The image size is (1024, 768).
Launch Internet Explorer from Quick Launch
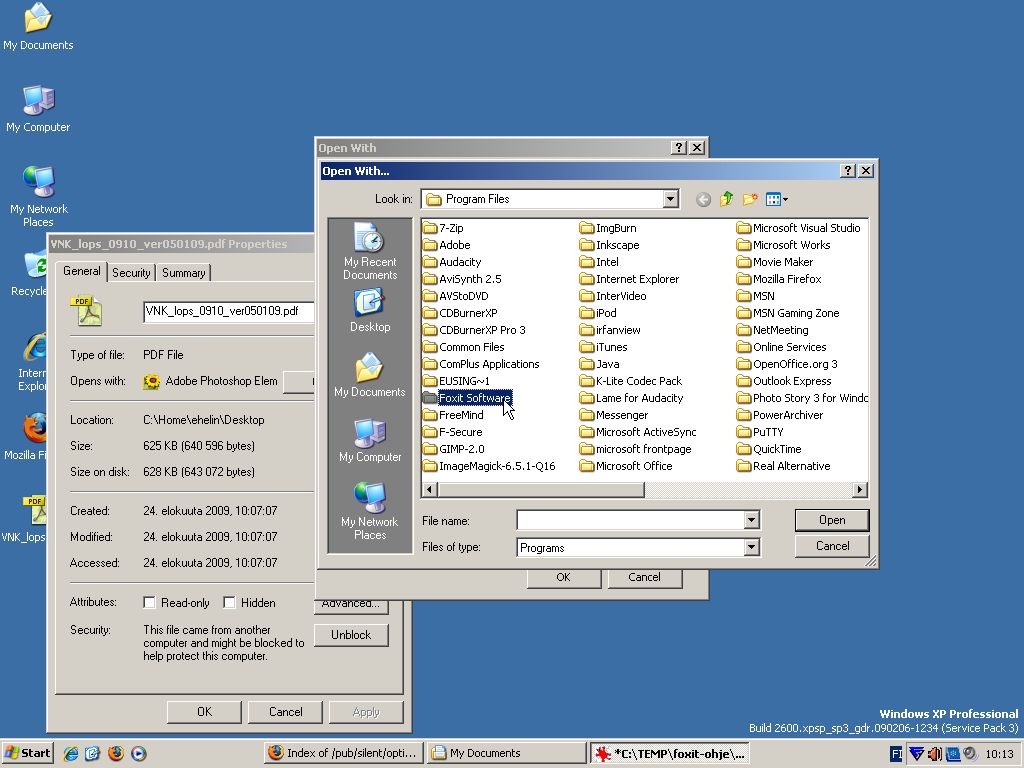tap(71, 753)
